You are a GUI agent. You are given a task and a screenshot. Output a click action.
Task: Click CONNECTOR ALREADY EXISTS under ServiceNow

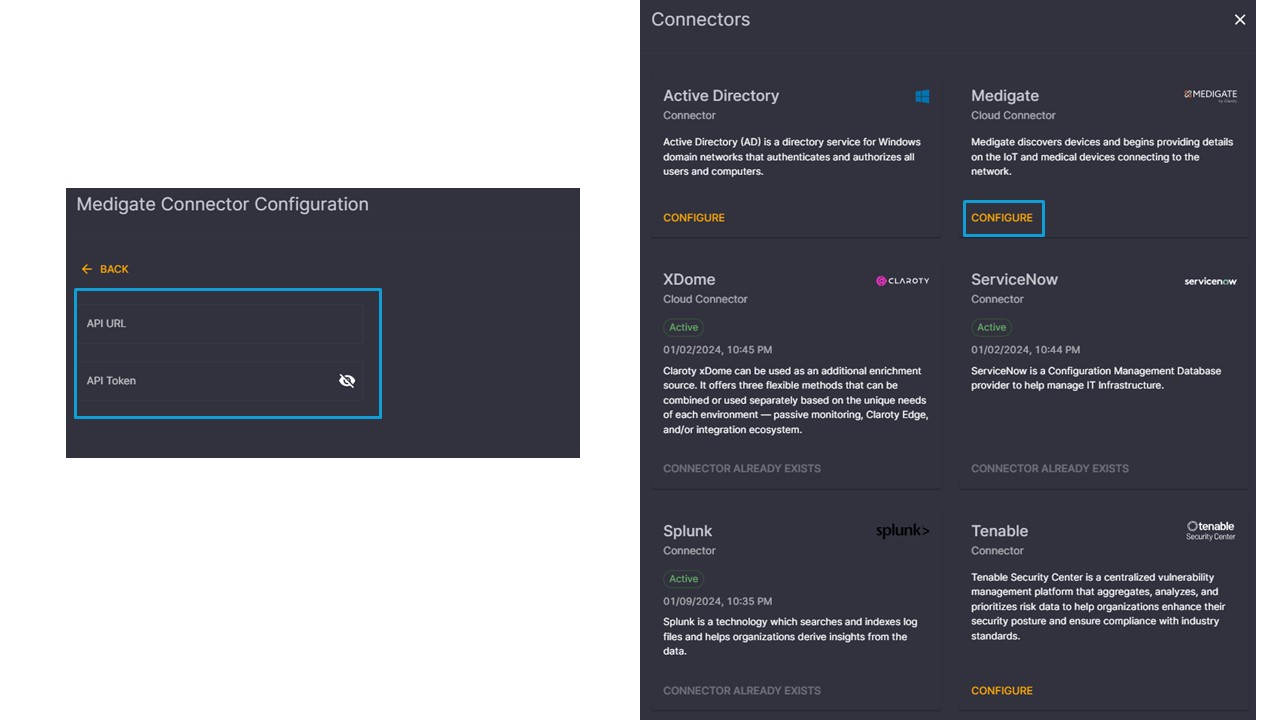[x=1050, y=469]
